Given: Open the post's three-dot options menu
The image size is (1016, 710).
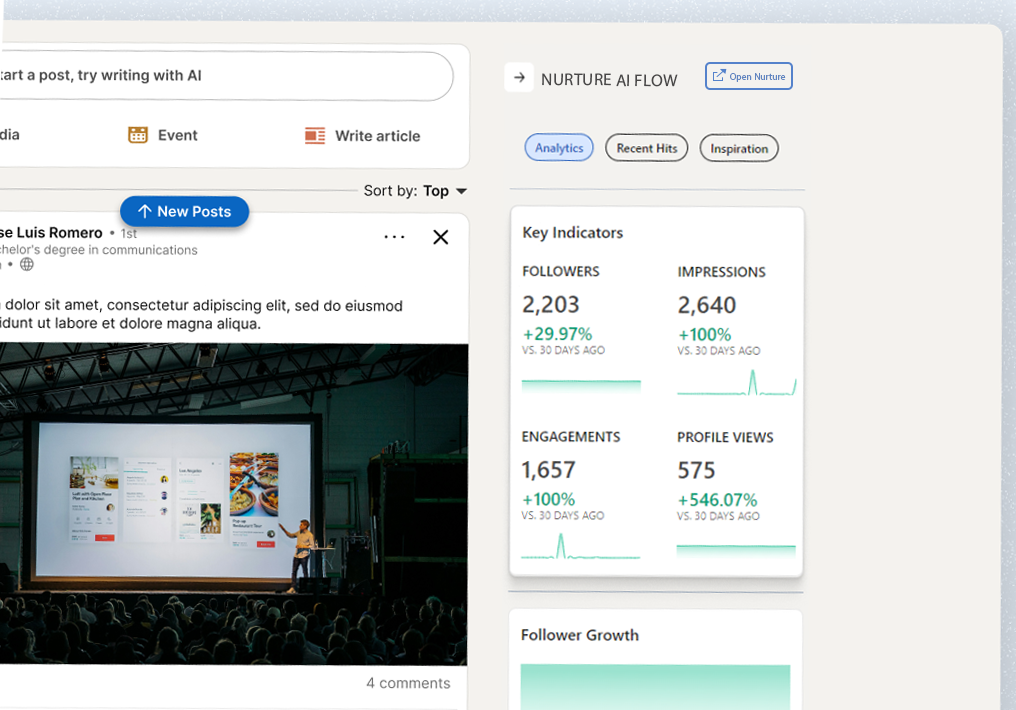Looking at the screenshot, I should [x=394, y=237].
